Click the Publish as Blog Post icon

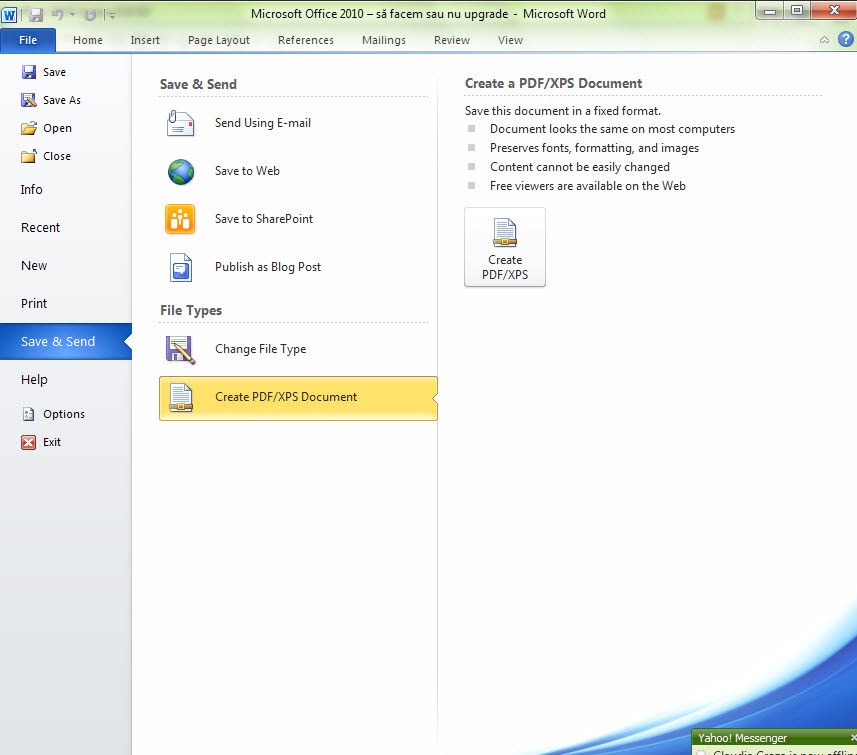pos(181,267)
